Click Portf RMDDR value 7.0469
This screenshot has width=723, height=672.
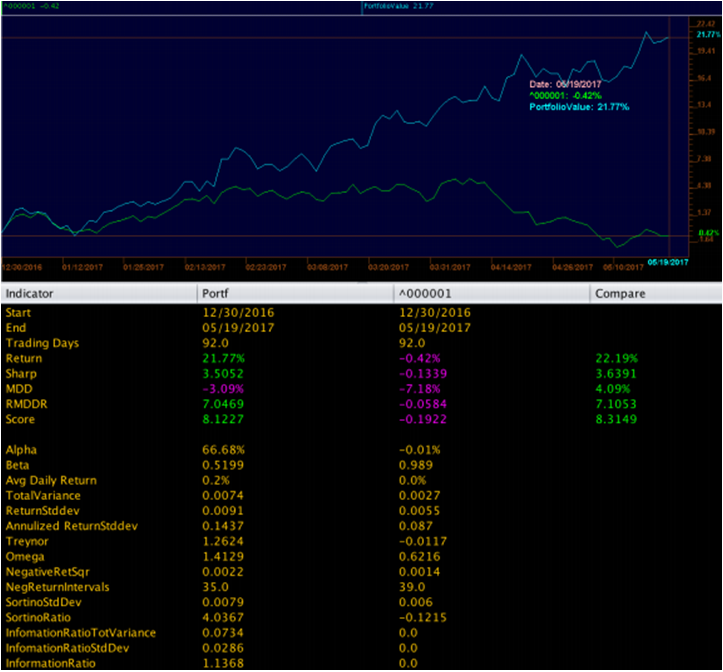pyautogui.click(x=223, y=404)
